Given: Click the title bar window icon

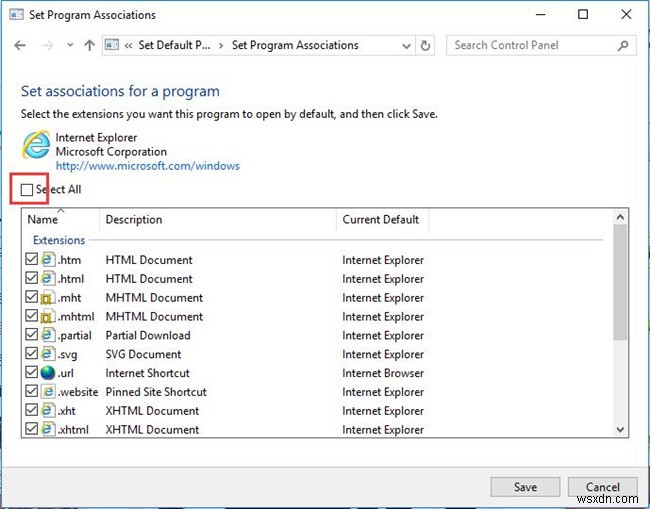Looking at the screenshot, I should (x=16, y=15).
